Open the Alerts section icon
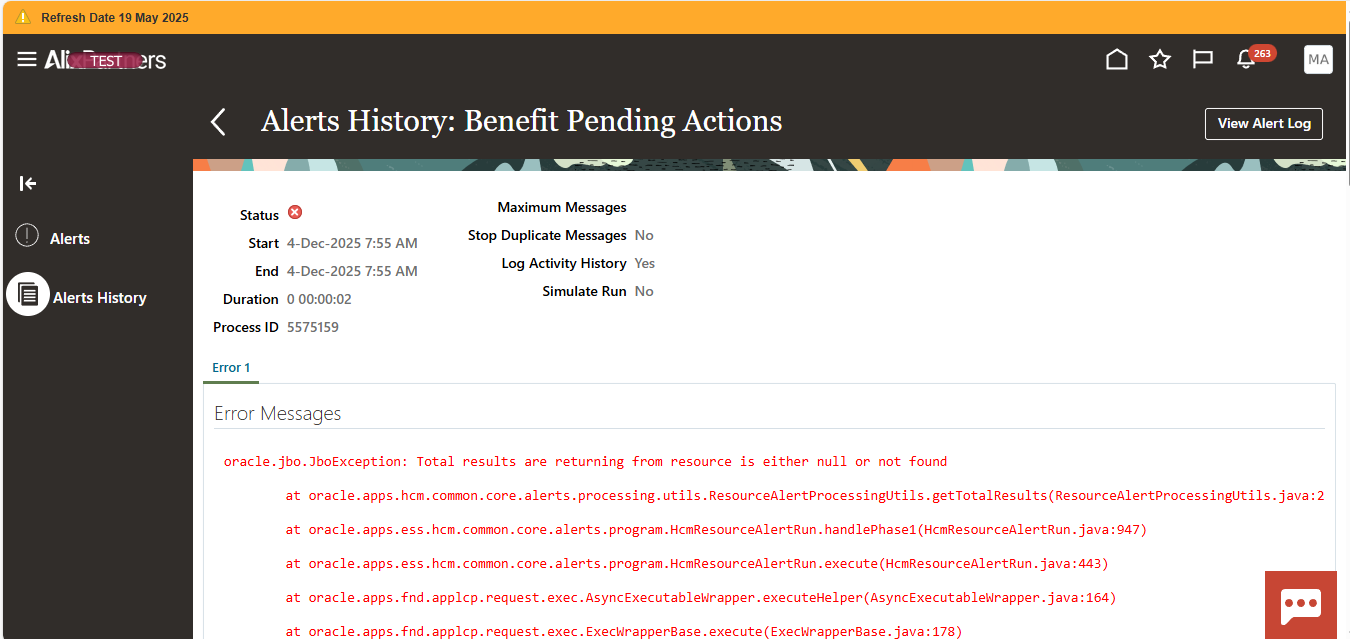The width and height of the screenshot is (1350, 639). (27, 237)
